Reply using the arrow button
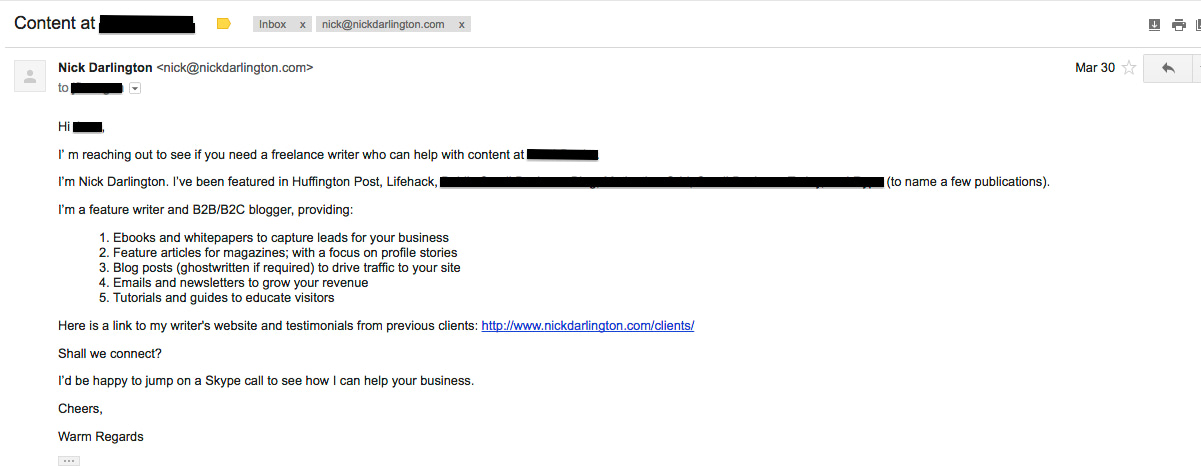This screenshot has width=1201, height=475. (1168, 68)
